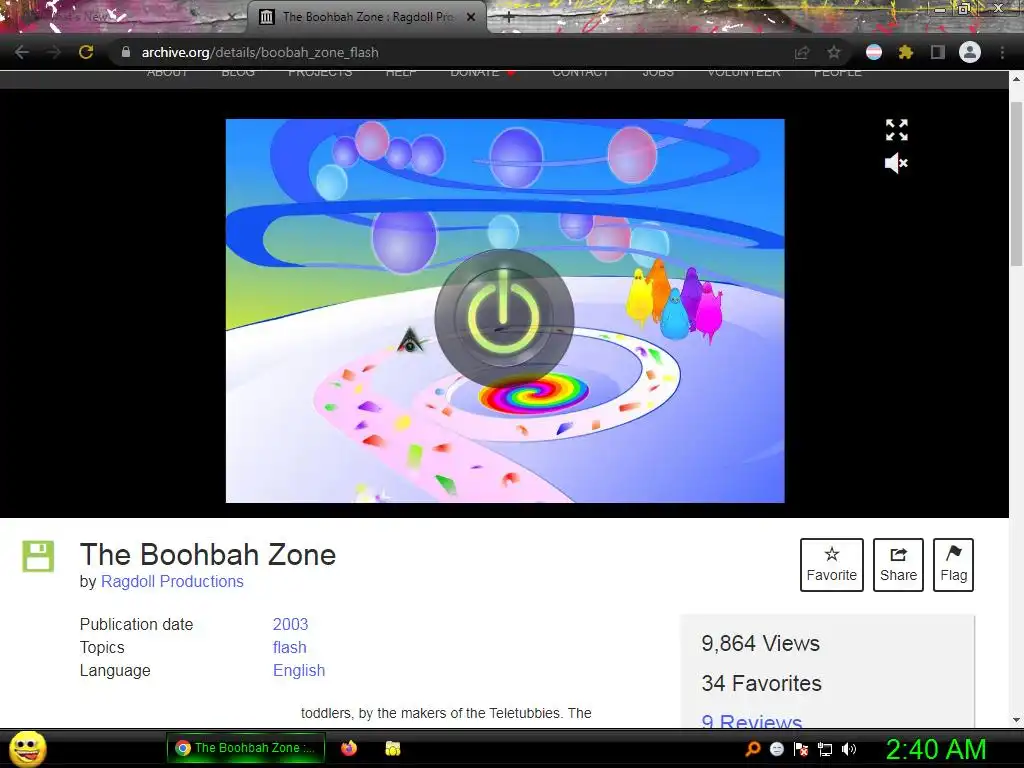1024x768 pixels.
Task: Click the 9,864 Views statistic
Action: coord(760,643)
